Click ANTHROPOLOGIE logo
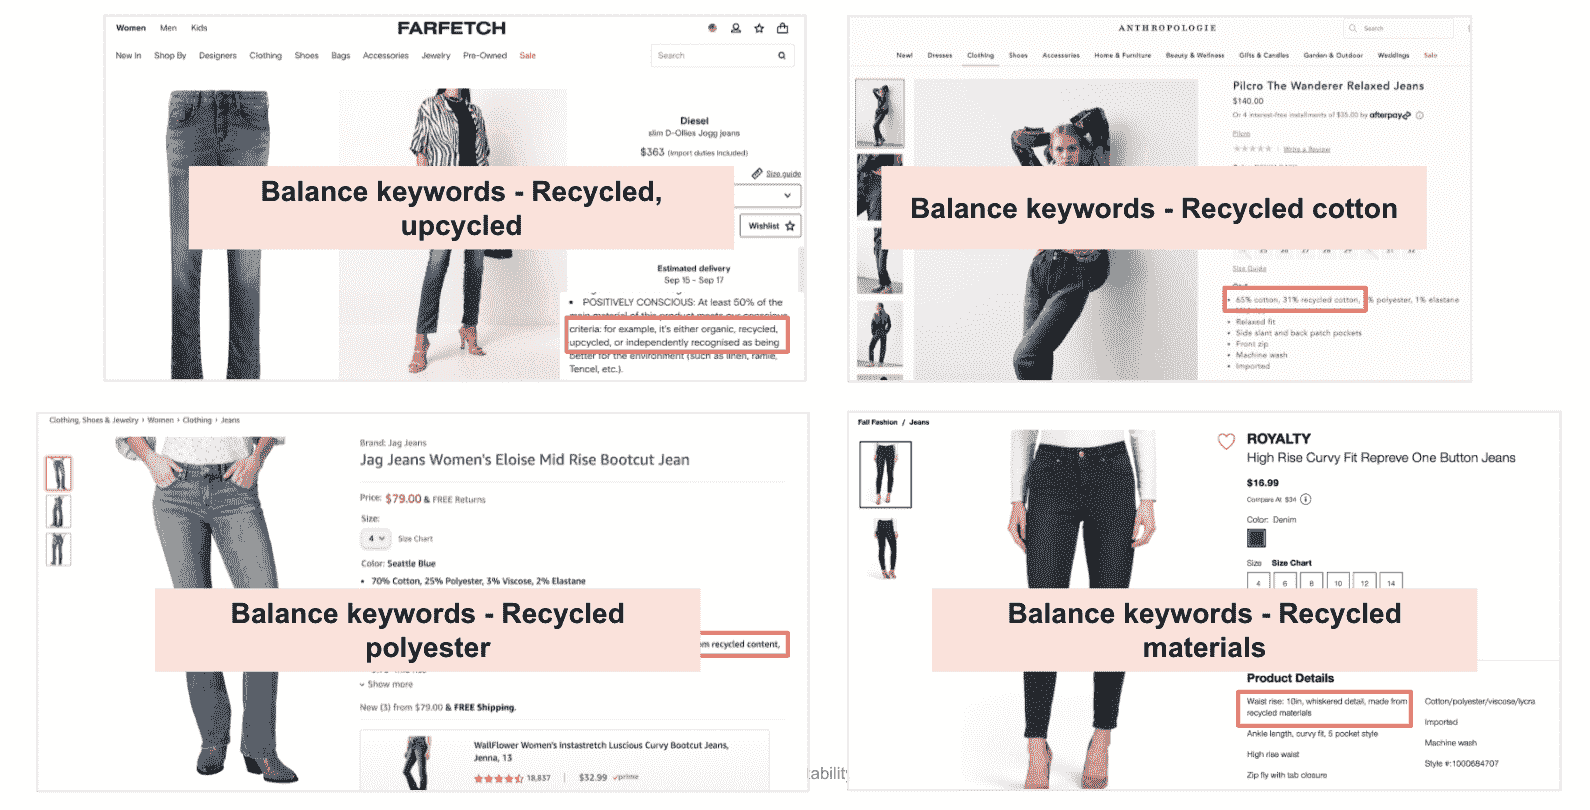Screen dimensions: 1590x810 coord(1167,28)
